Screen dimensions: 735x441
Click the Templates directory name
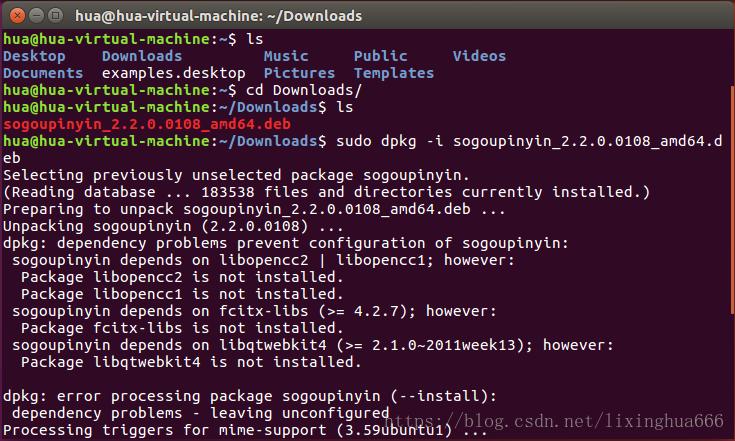[394, 73]
